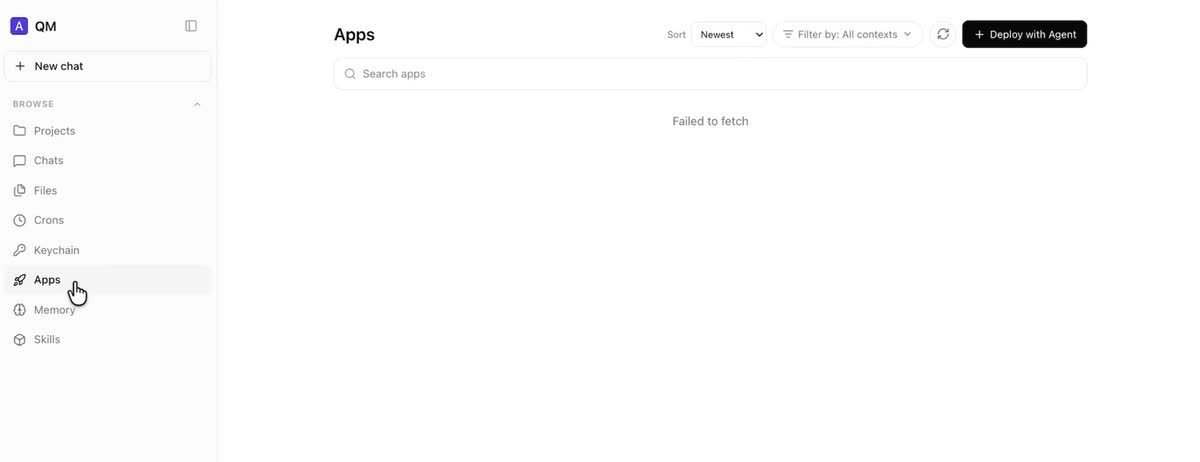Click the Failed to fetch message
The height and width of the screenshot is (462, 1200).
710,121
